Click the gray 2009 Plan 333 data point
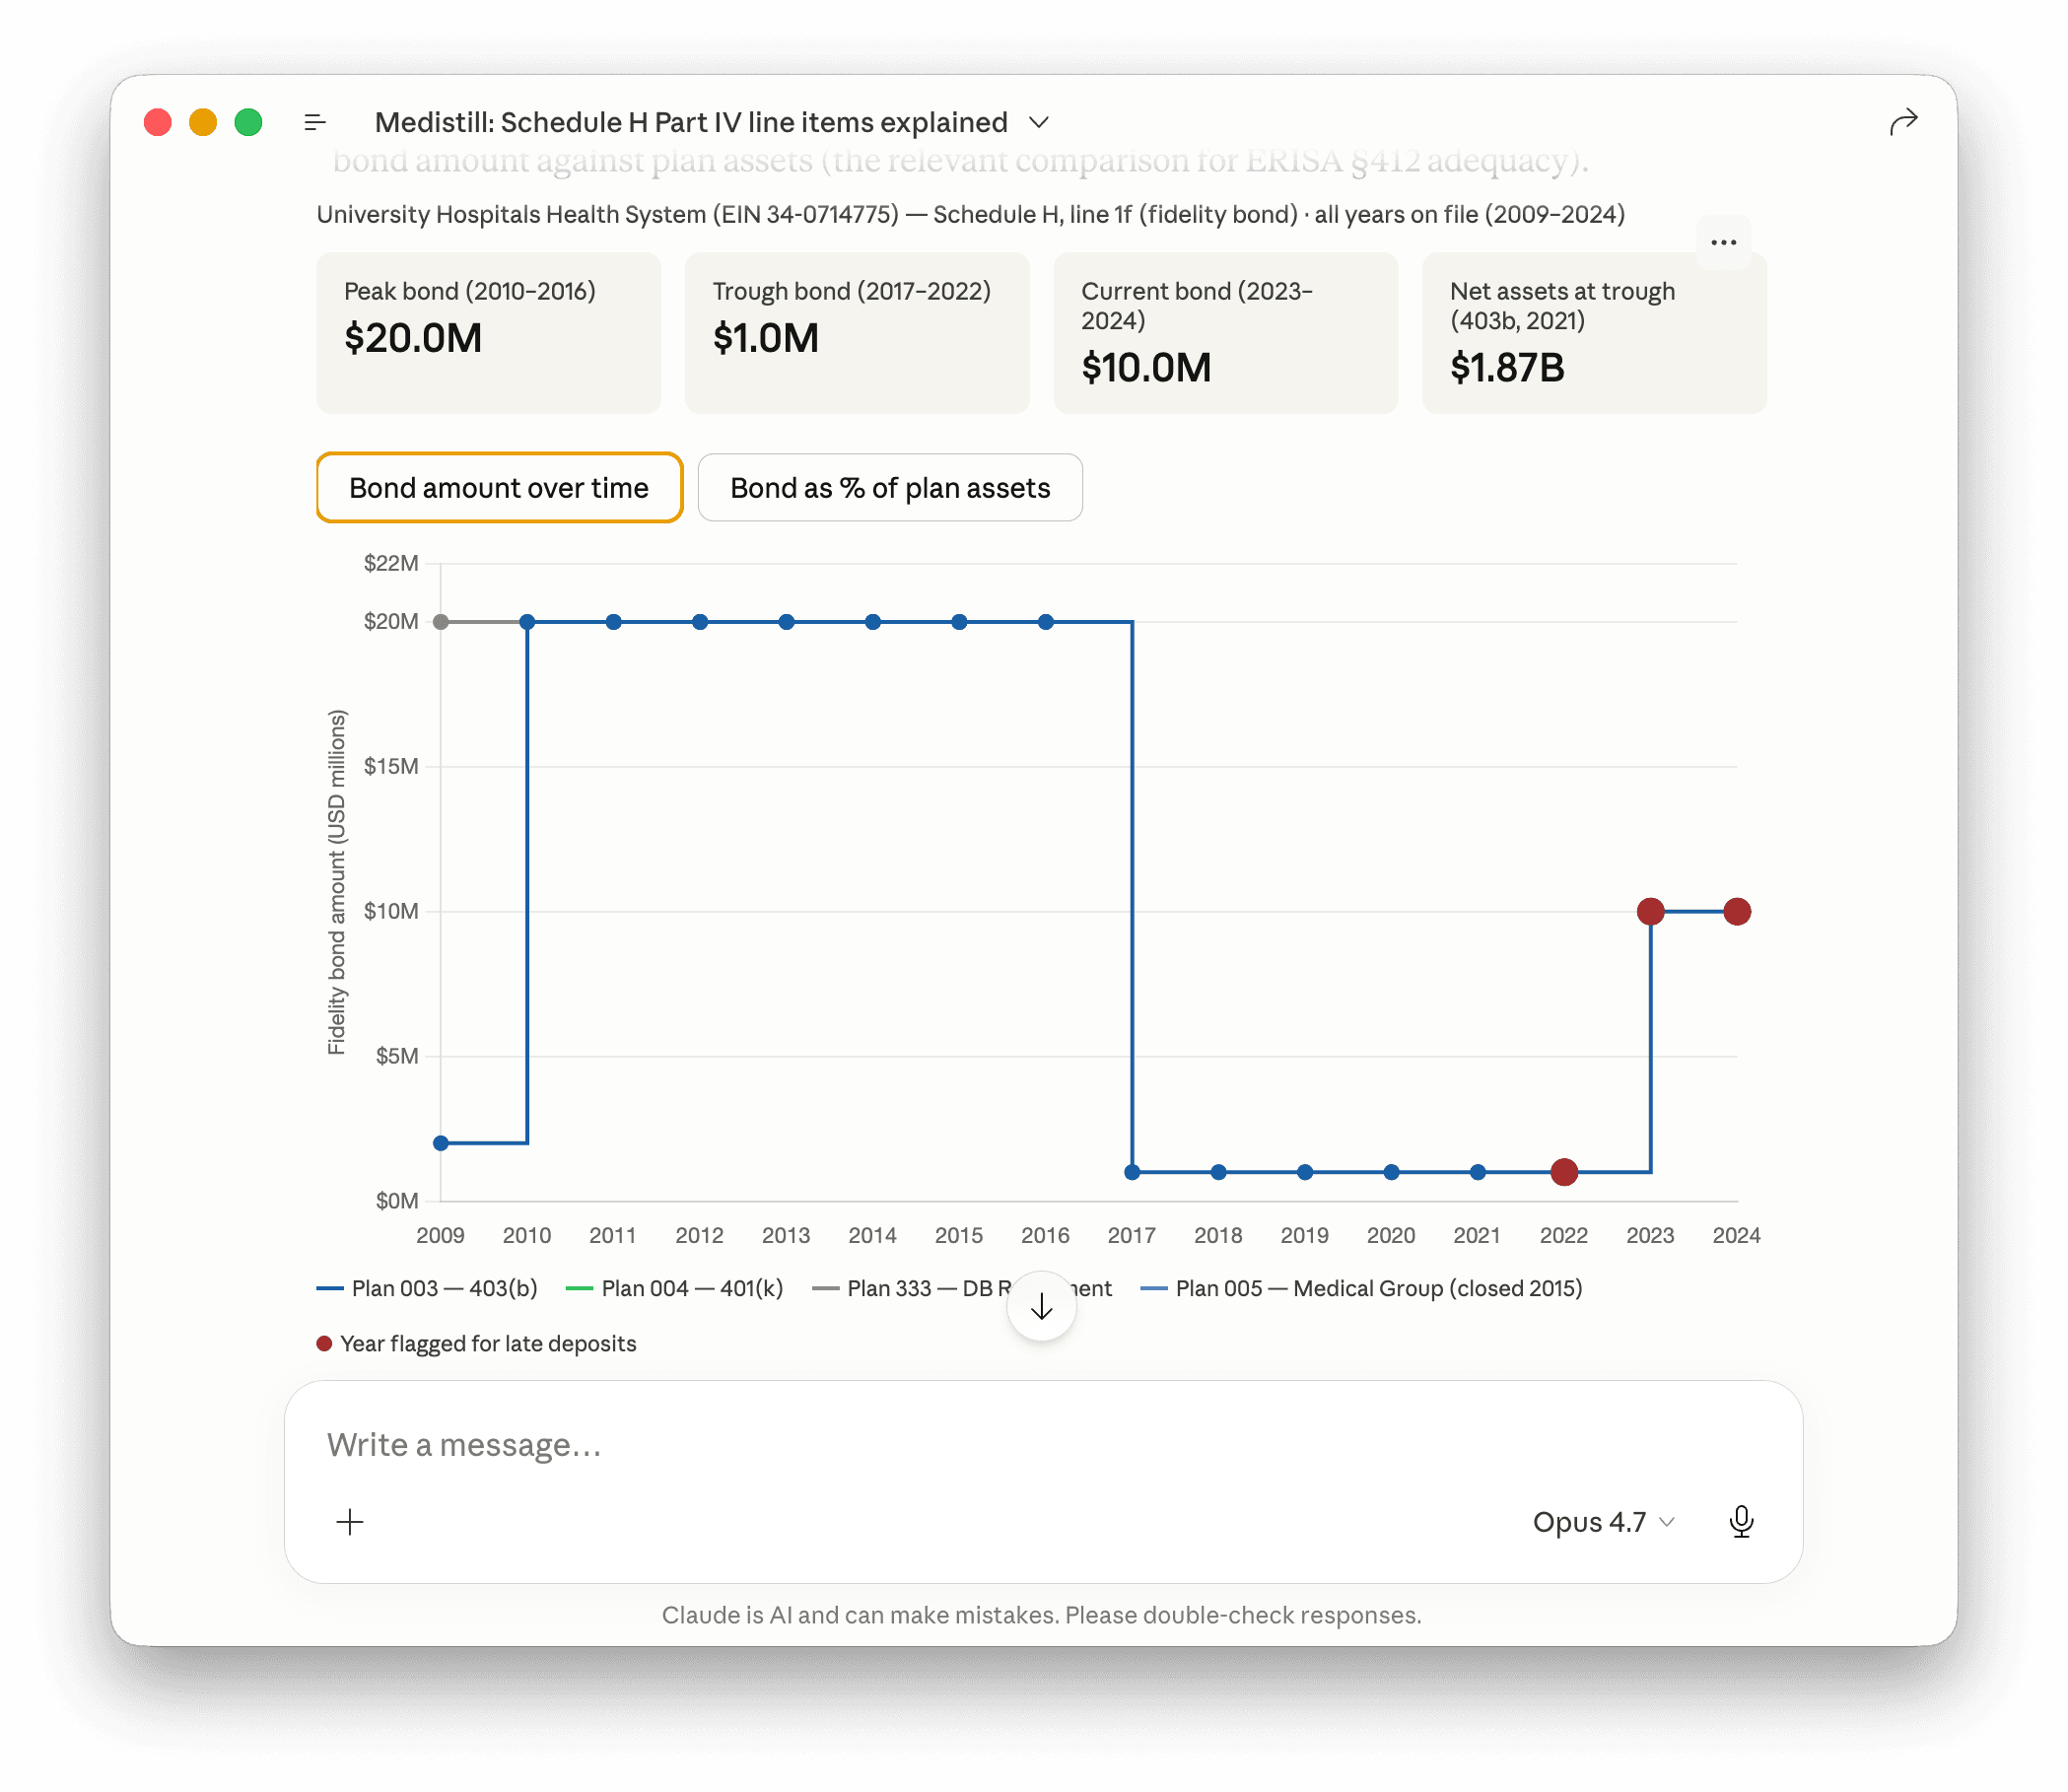 440,622
